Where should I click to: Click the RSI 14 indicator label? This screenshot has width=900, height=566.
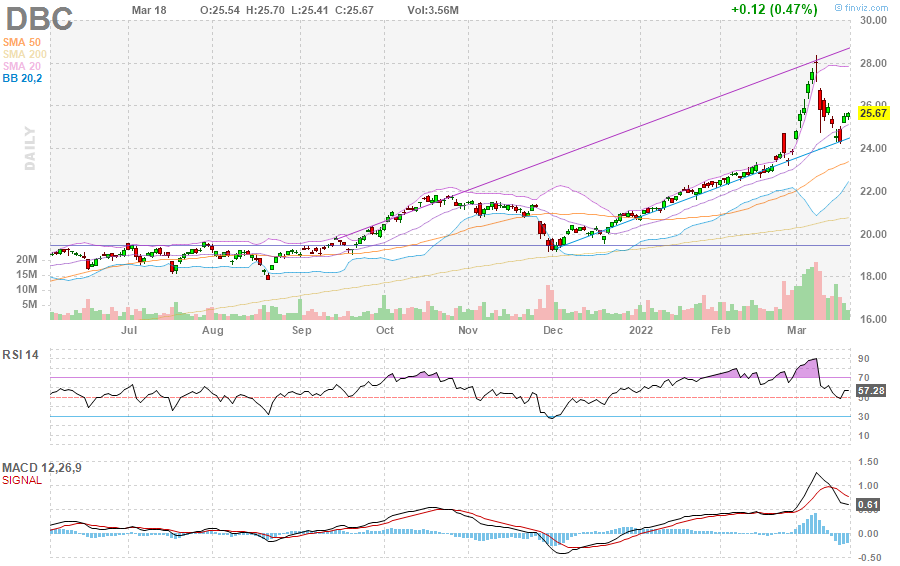21,355
